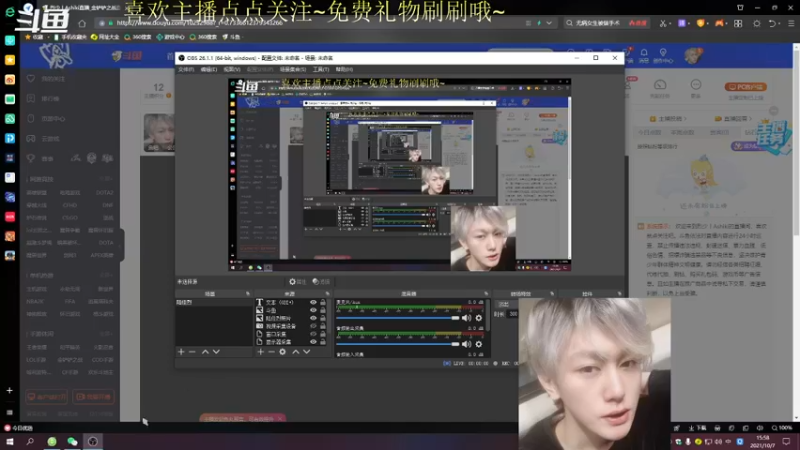
Task: Open browser apps grid icon
Action: click(x=738, y=23)
